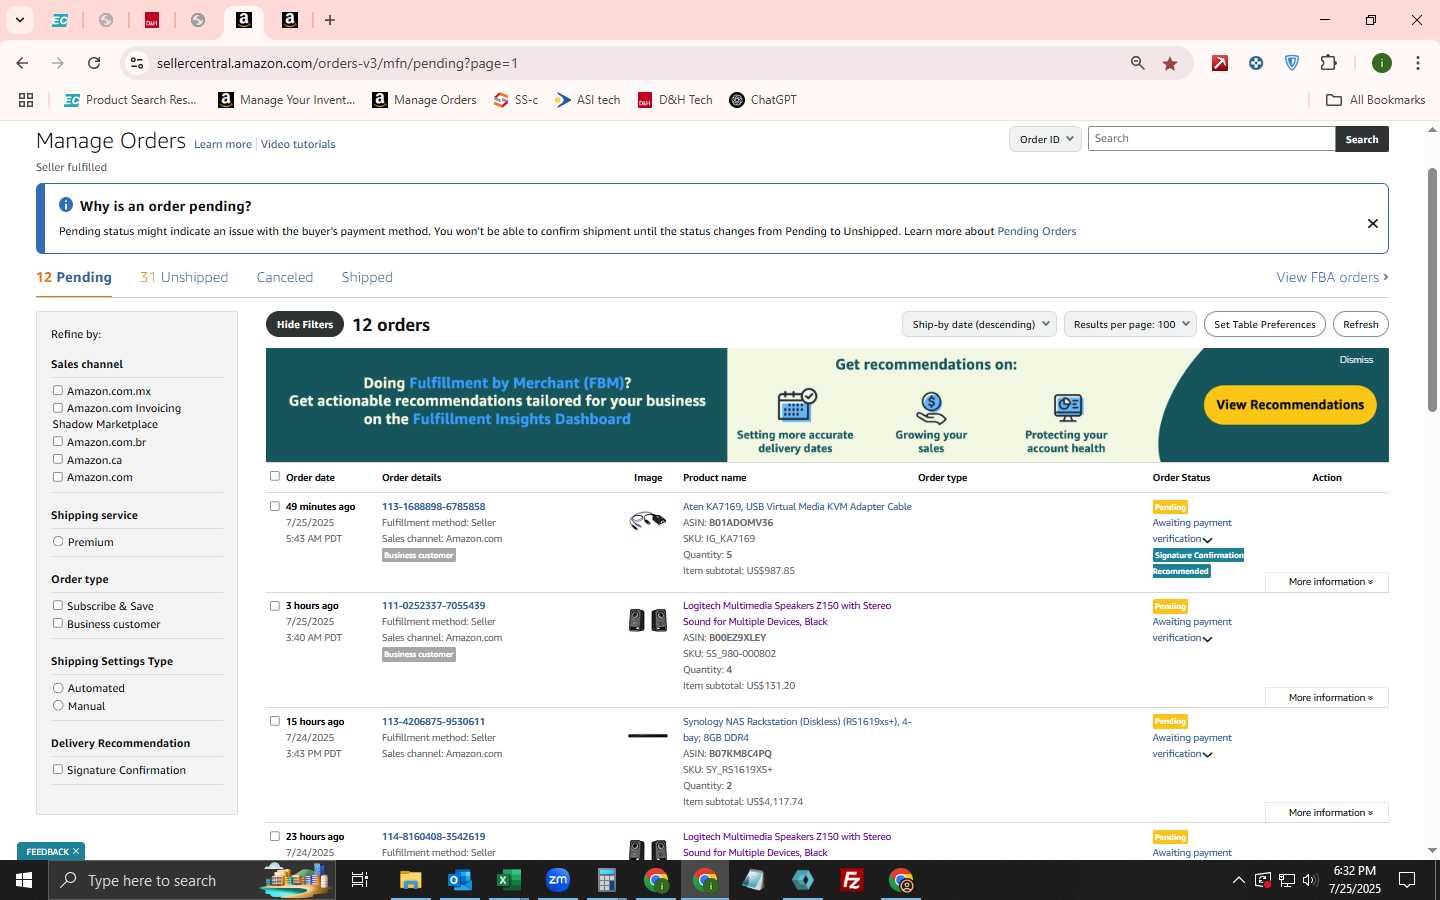The width and height of the screenshot is (1440, 900).
Task: Expand Awaiting payment verification on Aten order
Action: [x=1207, y=540]
